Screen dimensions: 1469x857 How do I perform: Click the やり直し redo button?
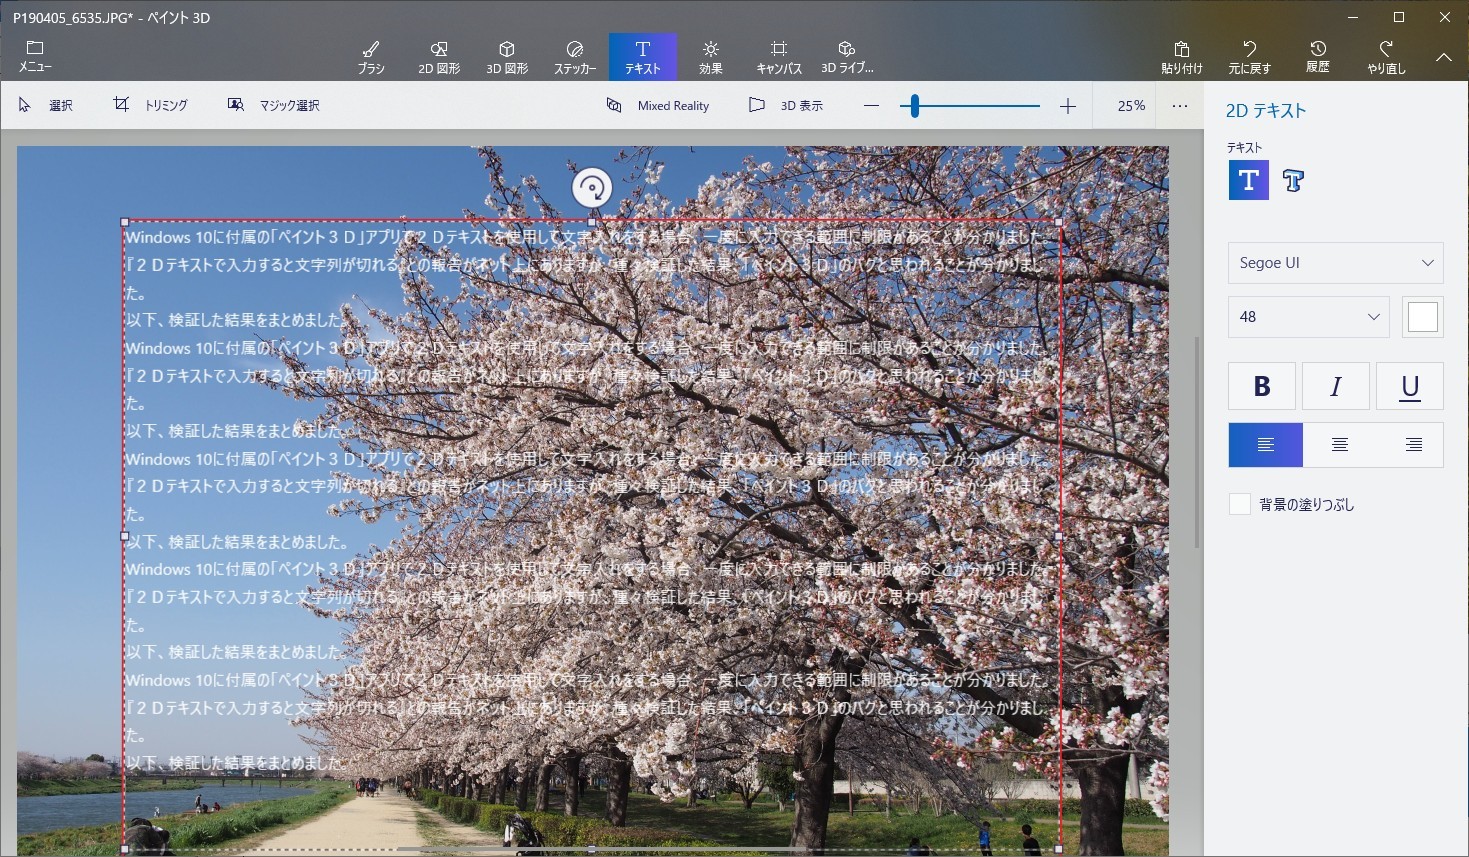tap(1386, 57)
